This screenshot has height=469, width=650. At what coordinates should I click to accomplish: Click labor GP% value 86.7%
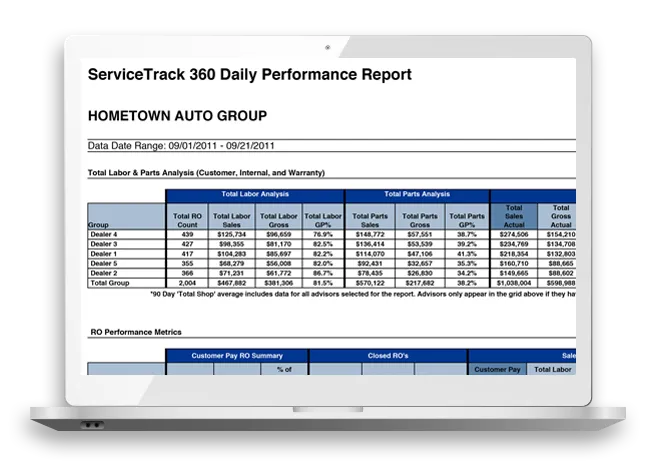323,273
